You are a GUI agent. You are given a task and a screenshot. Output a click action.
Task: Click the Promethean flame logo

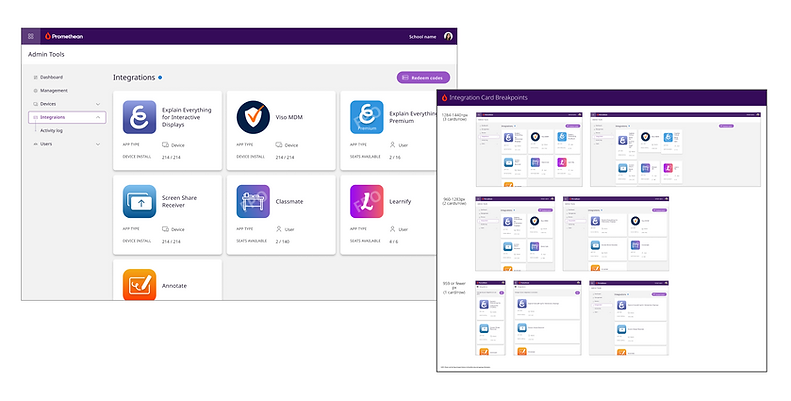tap(48, 36)
